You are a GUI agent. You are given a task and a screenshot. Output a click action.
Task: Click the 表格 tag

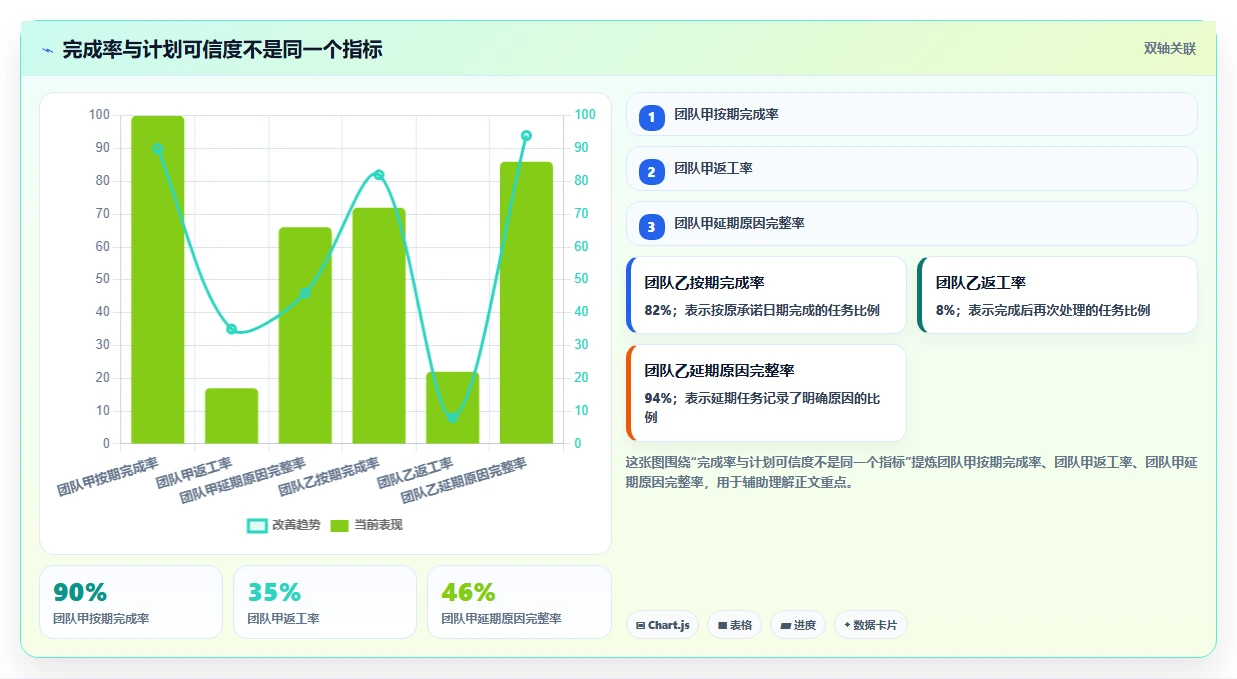[x=734, y=625]
